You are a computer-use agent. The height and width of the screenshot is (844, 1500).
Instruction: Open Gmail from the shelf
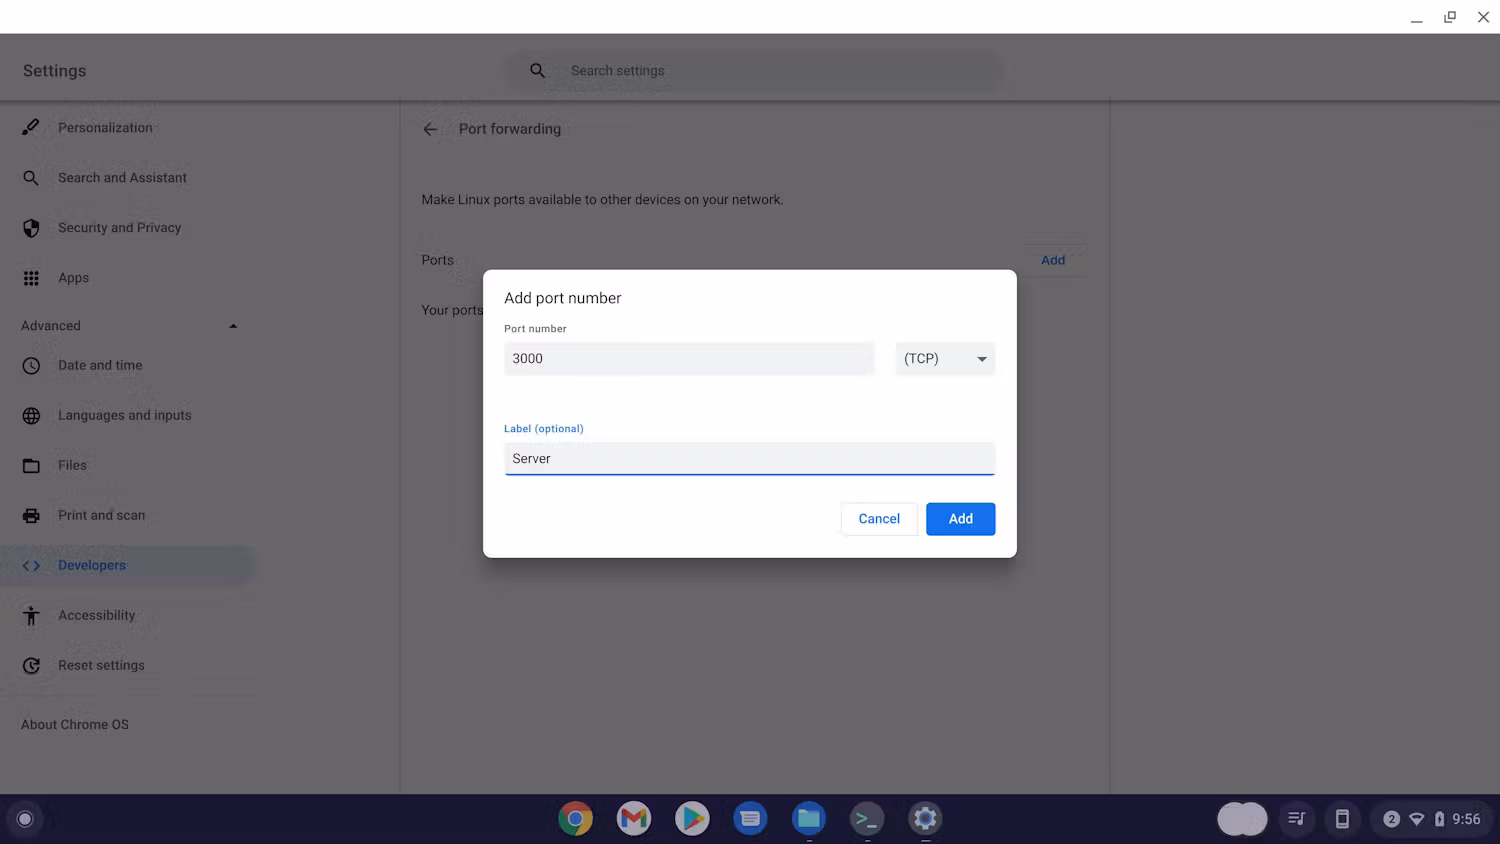633,818
